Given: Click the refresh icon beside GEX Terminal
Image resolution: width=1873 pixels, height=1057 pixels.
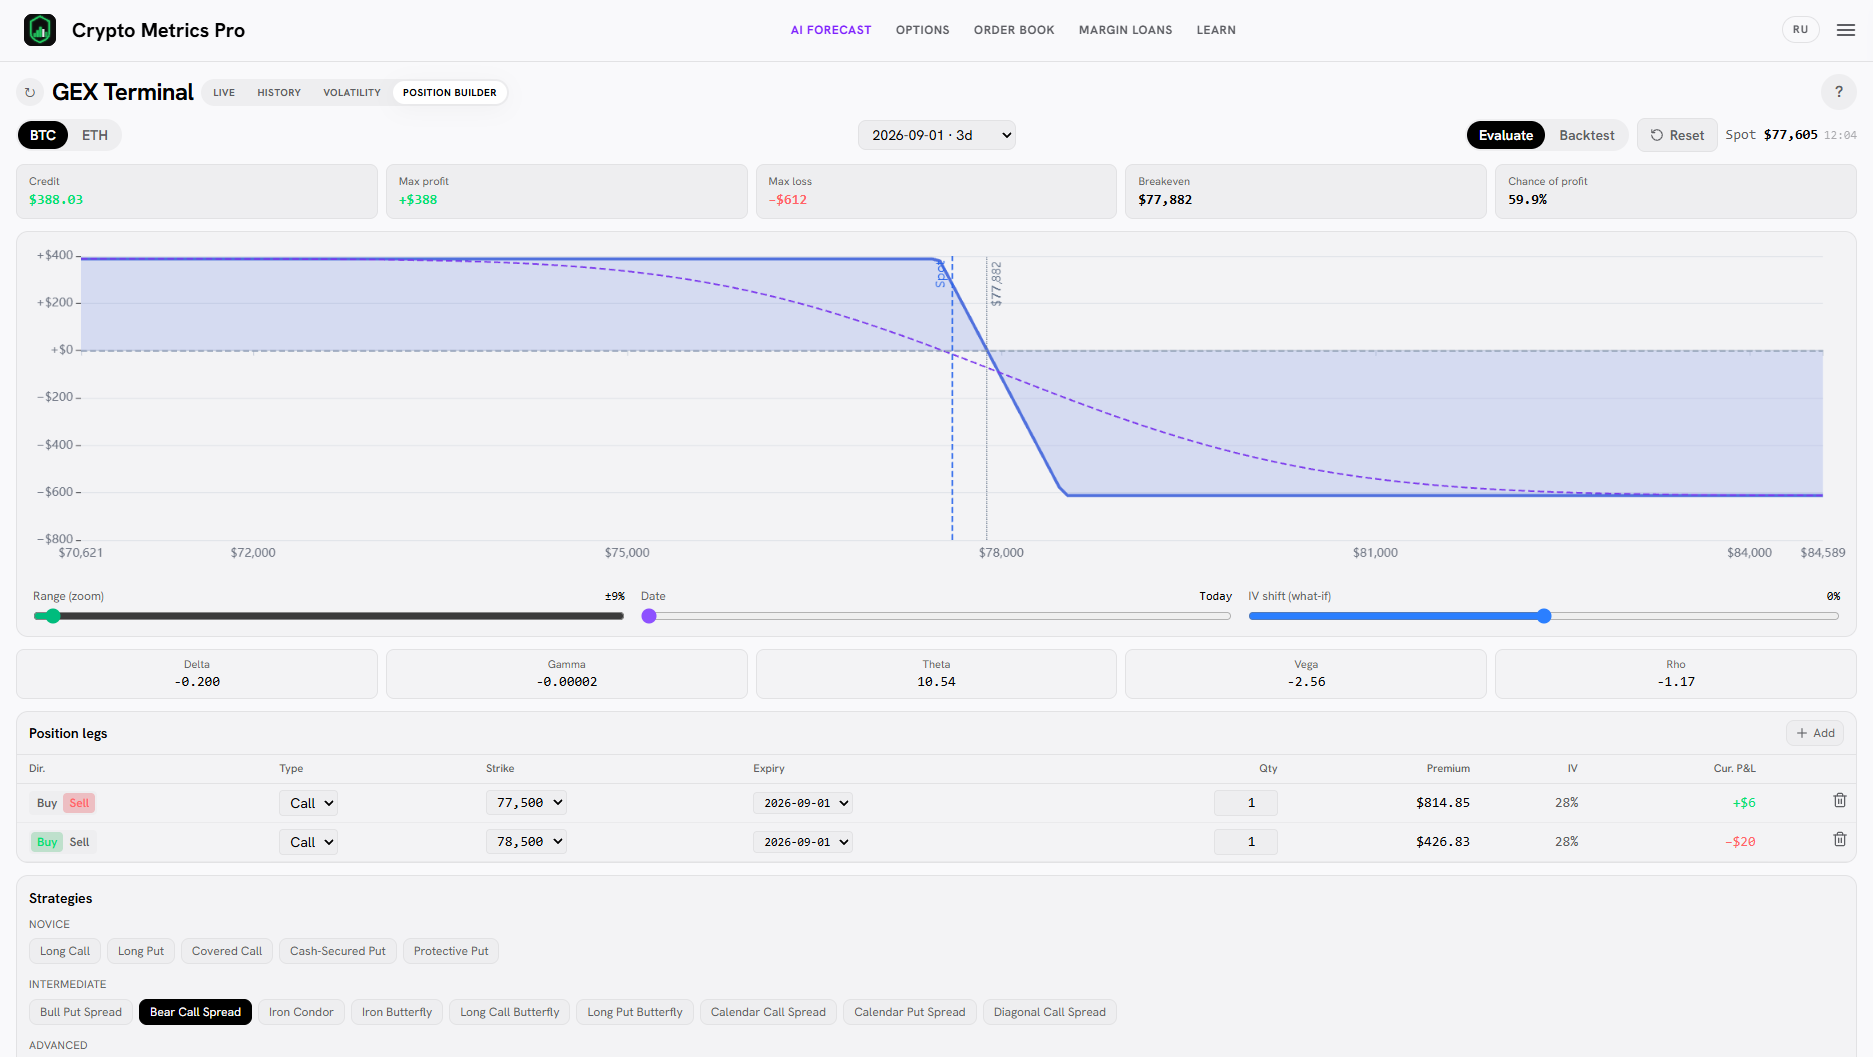Looking at the screenshot, I should pos(30,92).
